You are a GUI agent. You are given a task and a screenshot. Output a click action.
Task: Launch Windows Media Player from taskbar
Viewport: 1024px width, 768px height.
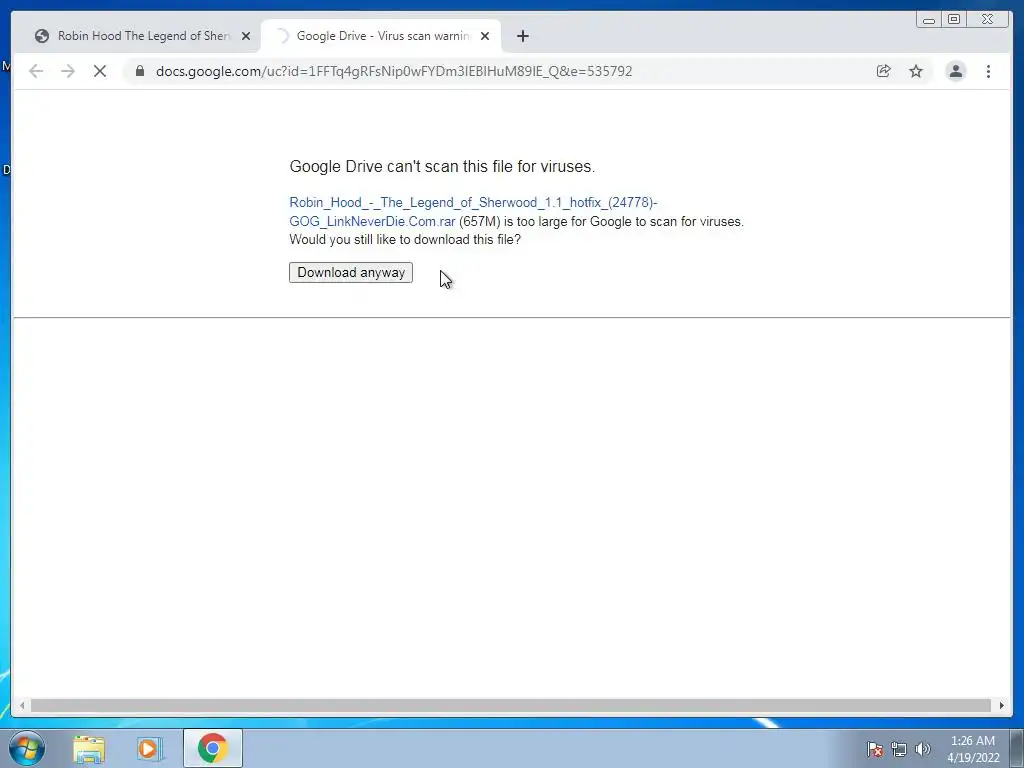coord(149,748)
